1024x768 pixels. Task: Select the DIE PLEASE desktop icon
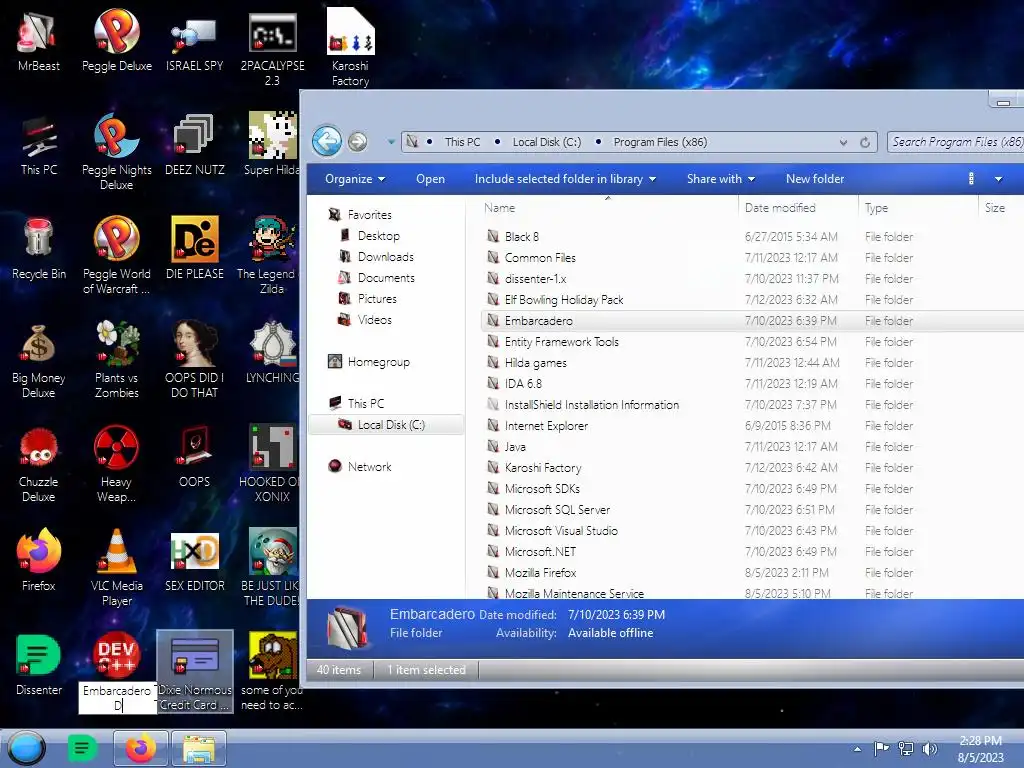tap(194, 249)
